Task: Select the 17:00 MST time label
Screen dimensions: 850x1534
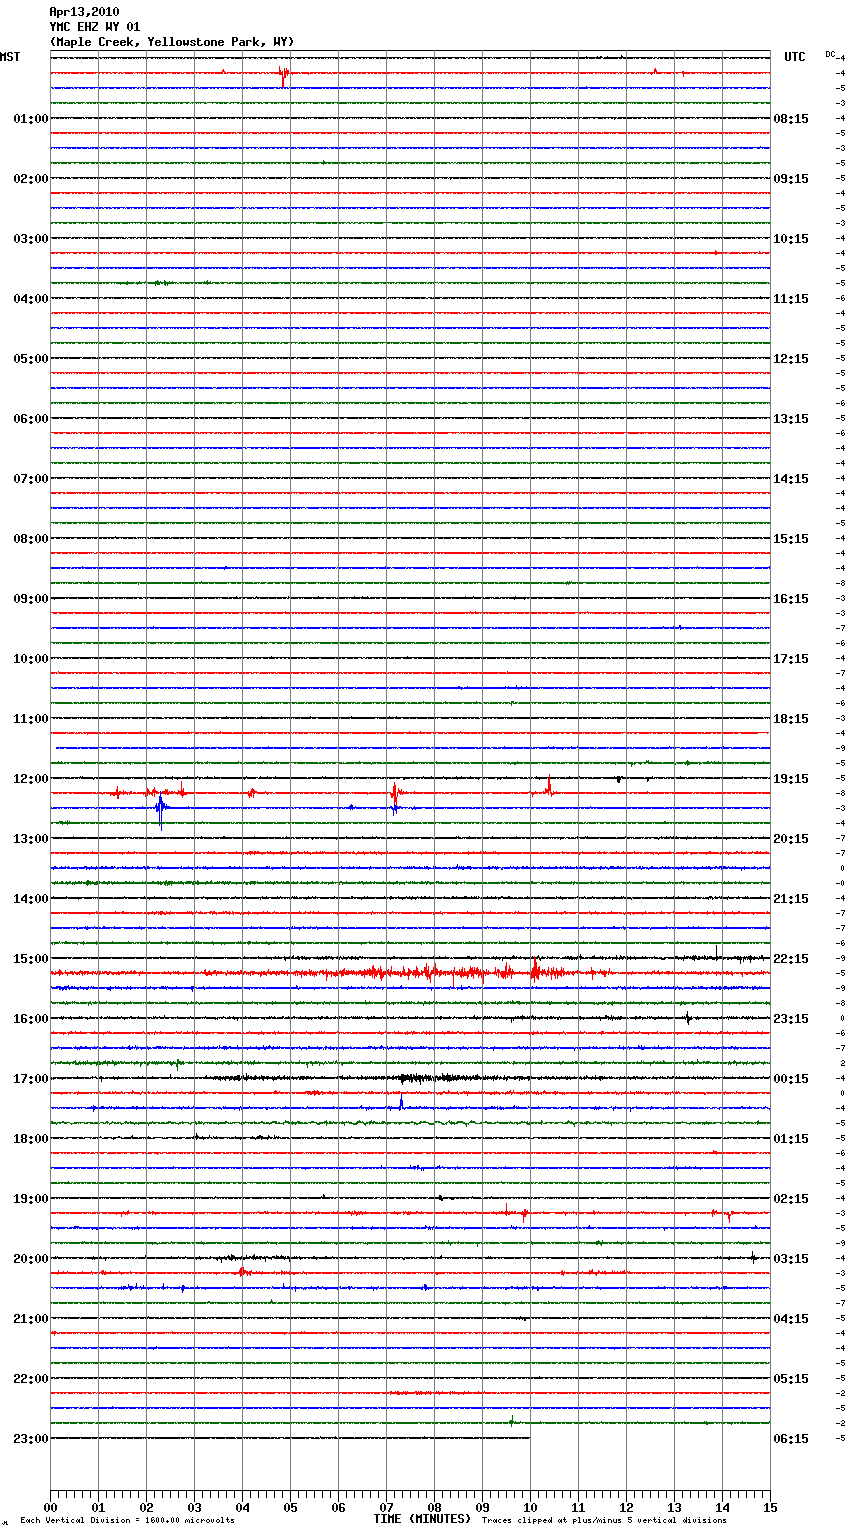Action: pyautogui.click(x=31, y=1079)
